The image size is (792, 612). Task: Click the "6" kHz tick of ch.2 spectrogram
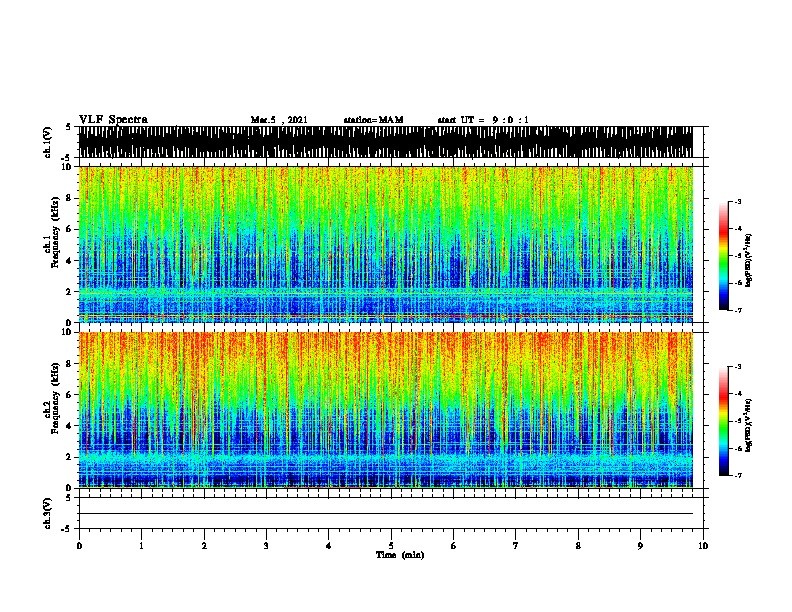pyautogui.click(x=69, y=394)
